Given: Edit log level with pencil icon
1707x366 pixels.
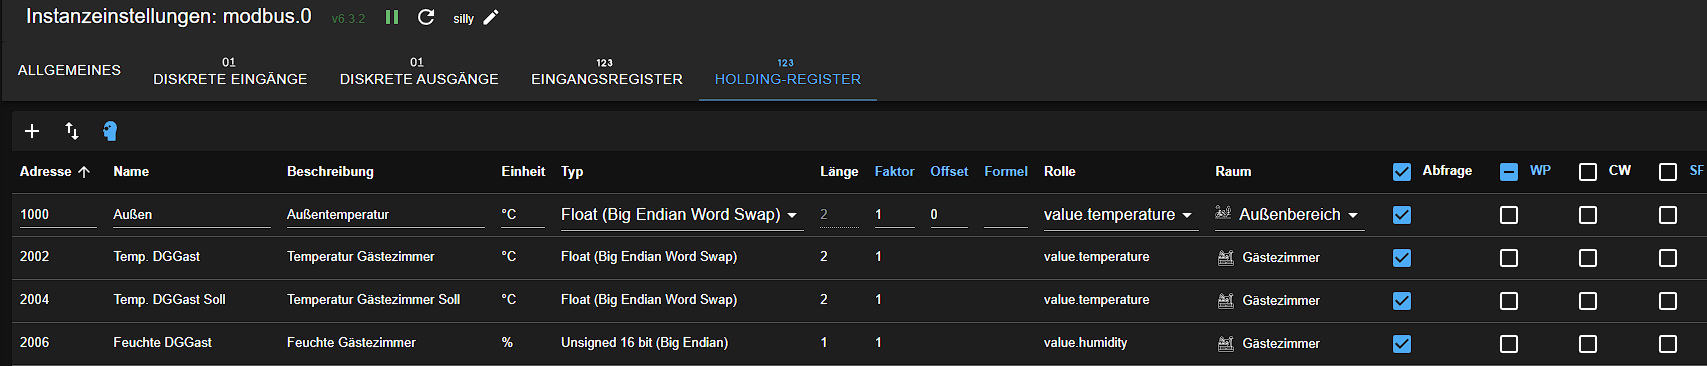Looking at the screenshot, I should [x=491, y=17].
